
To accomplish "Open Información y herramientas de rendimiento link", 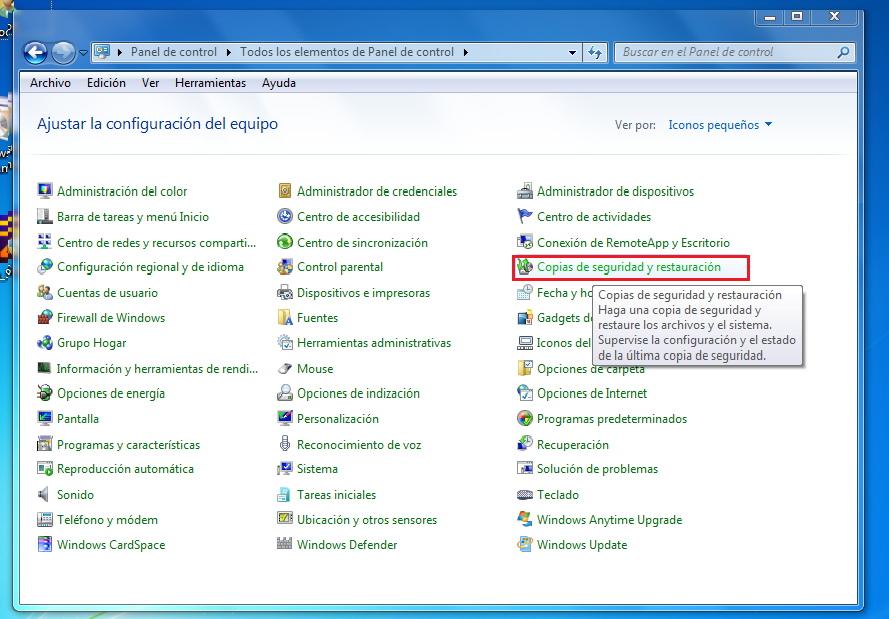I will tap(157, 369).
